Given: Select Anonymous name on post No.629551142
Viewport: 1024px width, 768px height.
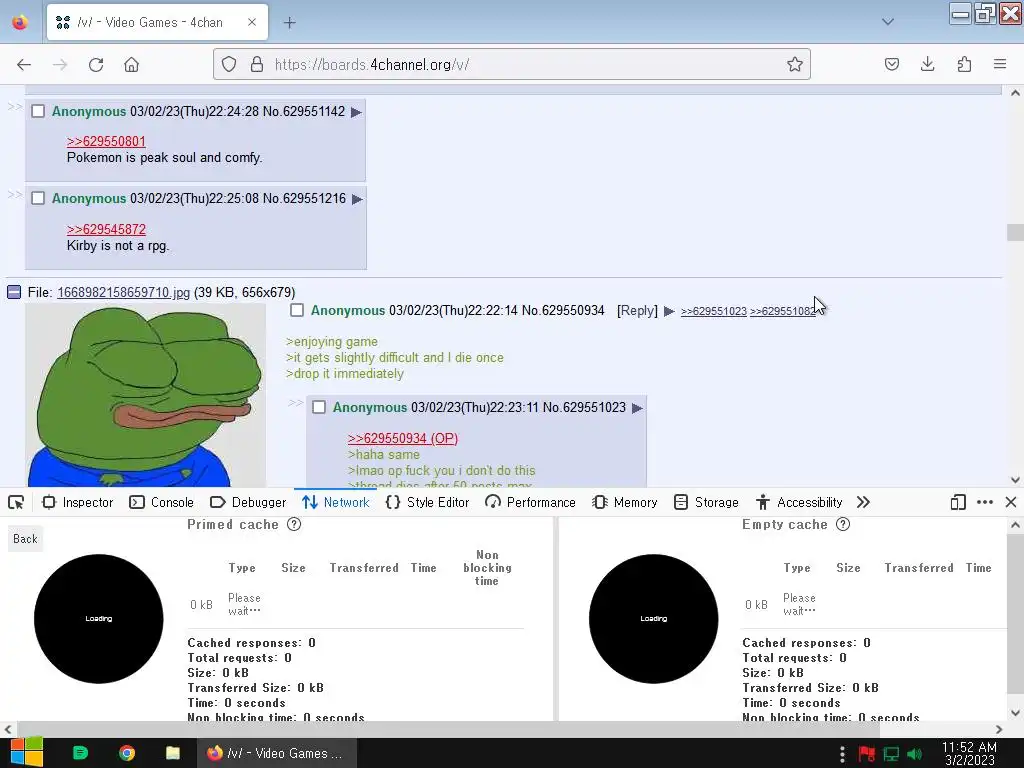Looking at the screenshot, I should [89, 112].
